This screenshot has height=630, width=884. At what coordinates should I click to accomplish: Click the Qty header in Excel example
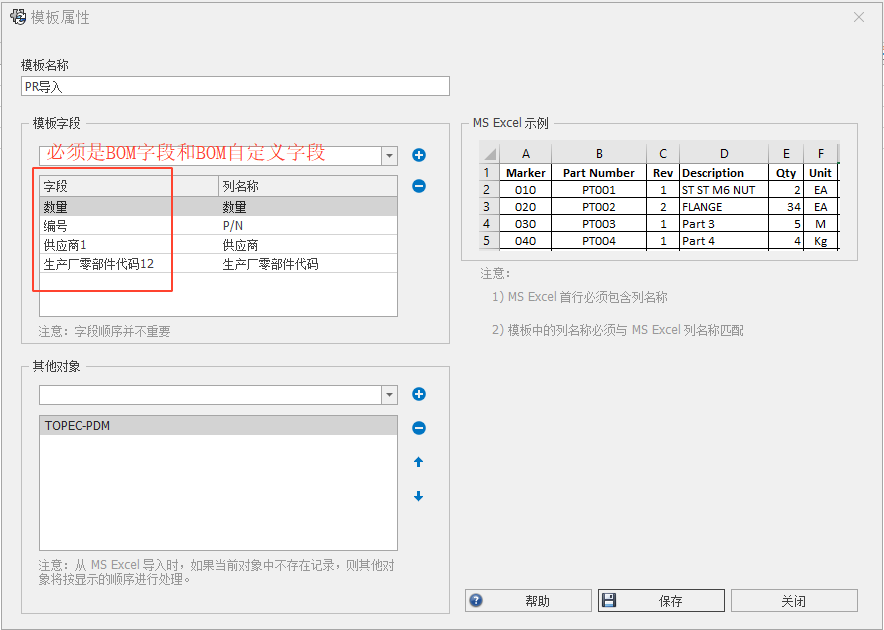[786, 173]
